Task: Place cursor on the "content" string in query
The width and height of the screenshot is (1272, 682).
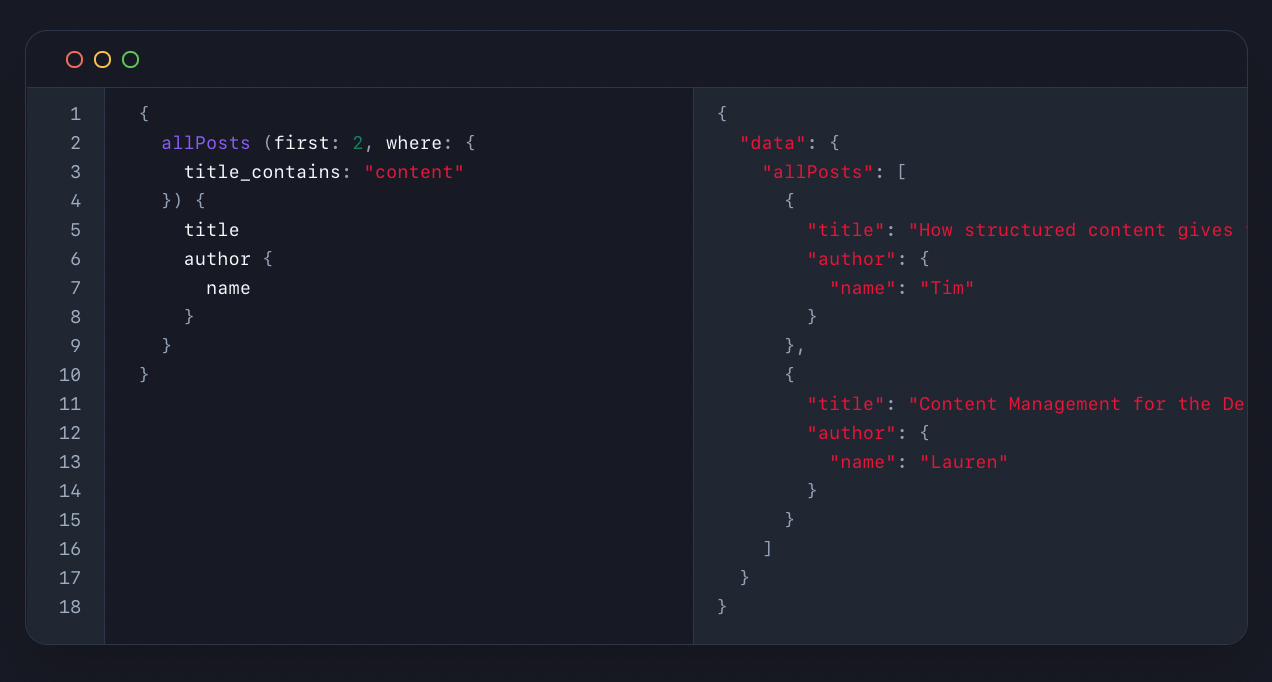Action: click(x=414, y=172)
